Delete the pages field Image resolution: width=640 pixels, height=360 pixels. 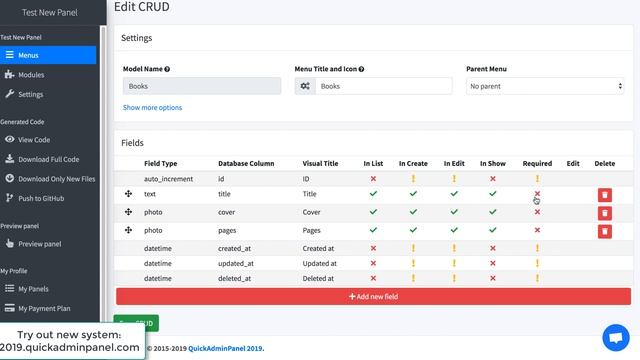tap(604, 231)
